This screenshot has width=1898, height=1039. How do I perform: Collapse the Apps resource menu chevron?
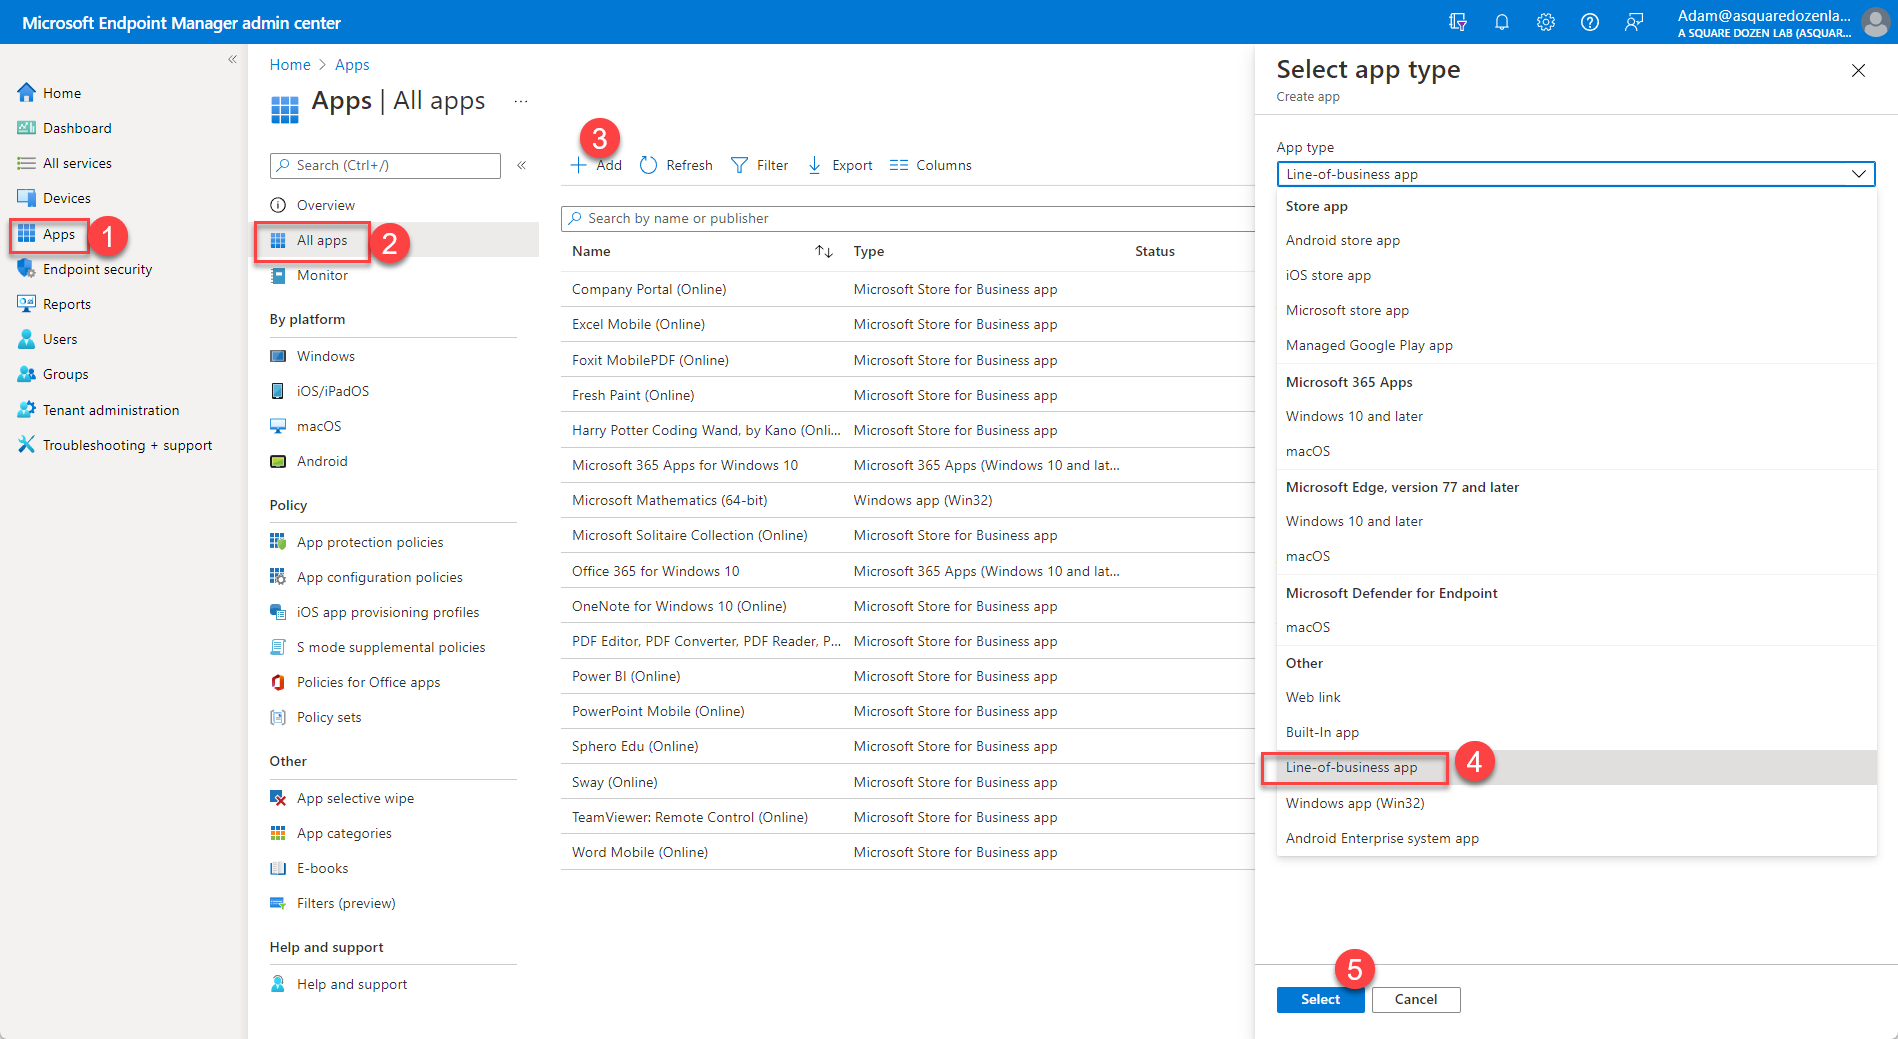click(522, 165)
